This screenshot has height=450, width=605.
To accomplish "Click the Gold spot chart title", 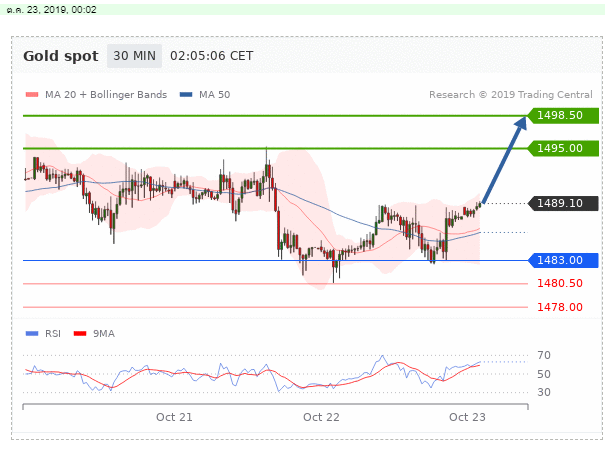I will coord(61,56).
